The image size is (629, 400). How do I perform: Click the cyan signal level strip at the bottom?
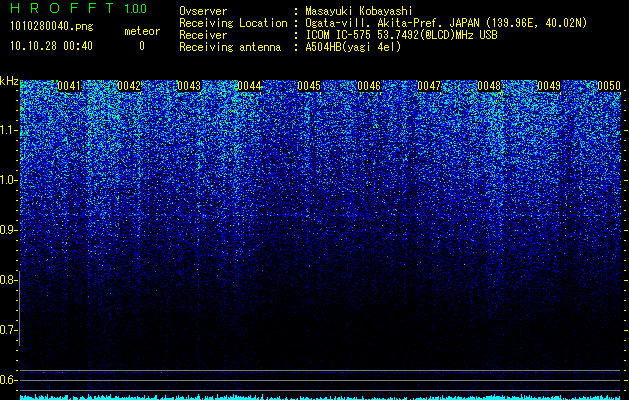click(320, 397)
